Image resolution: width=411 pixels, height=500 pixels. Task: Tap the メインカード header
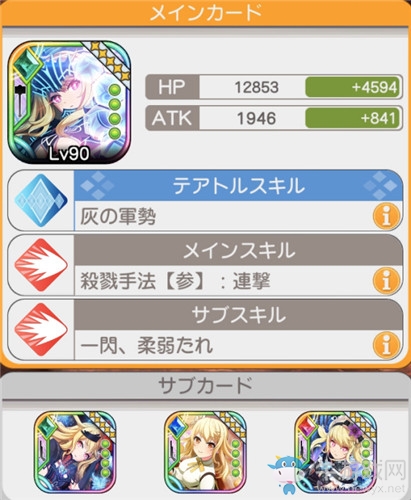point(205,13)
